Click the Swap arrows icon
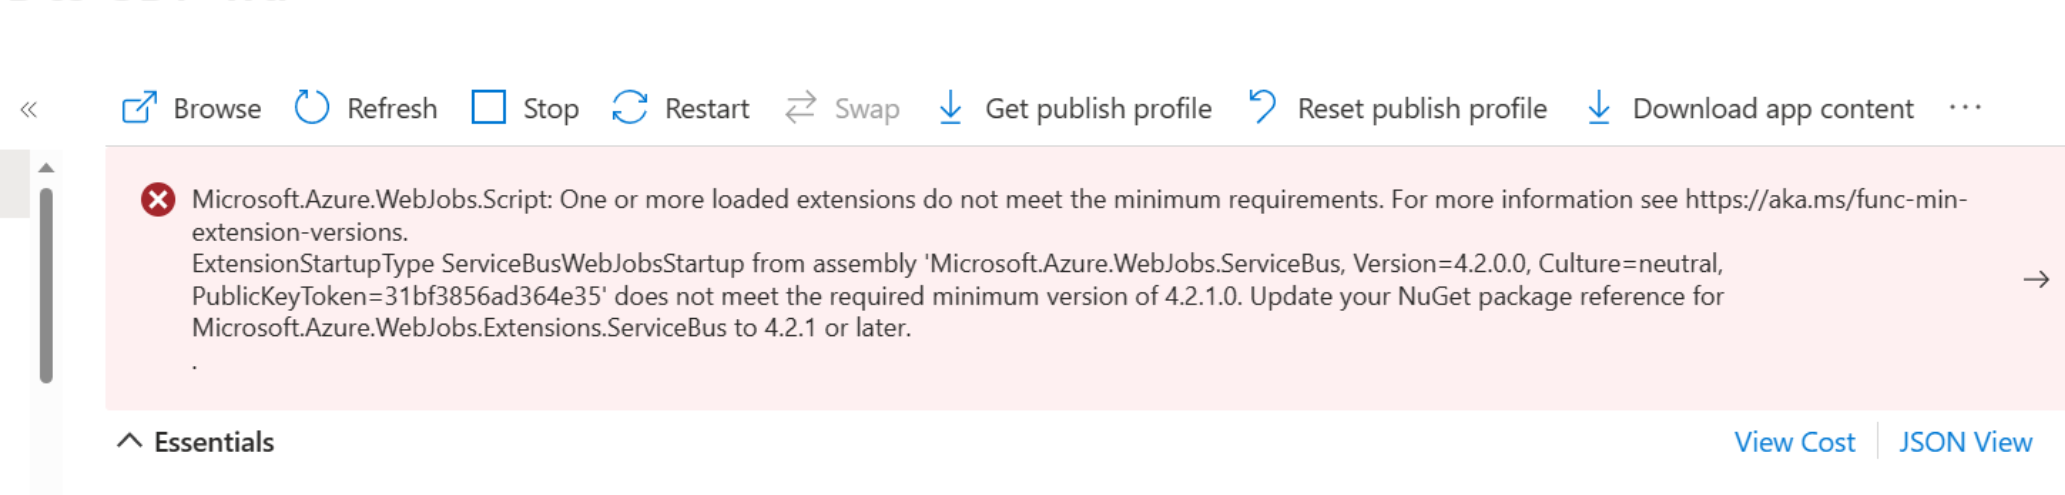This screenshot has width=2065, height=495. (x=801, y=108)
